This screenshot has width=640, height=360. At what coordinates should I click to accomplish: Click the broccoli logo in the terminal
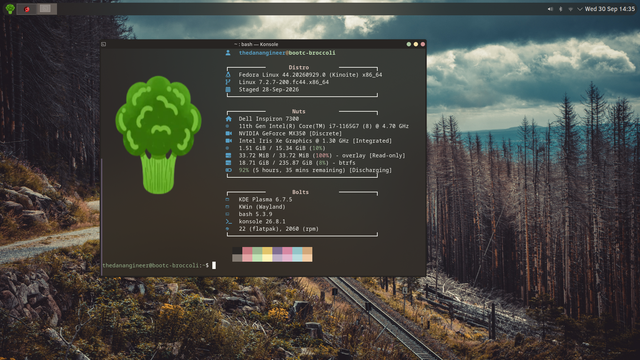(x=158, y=135)
